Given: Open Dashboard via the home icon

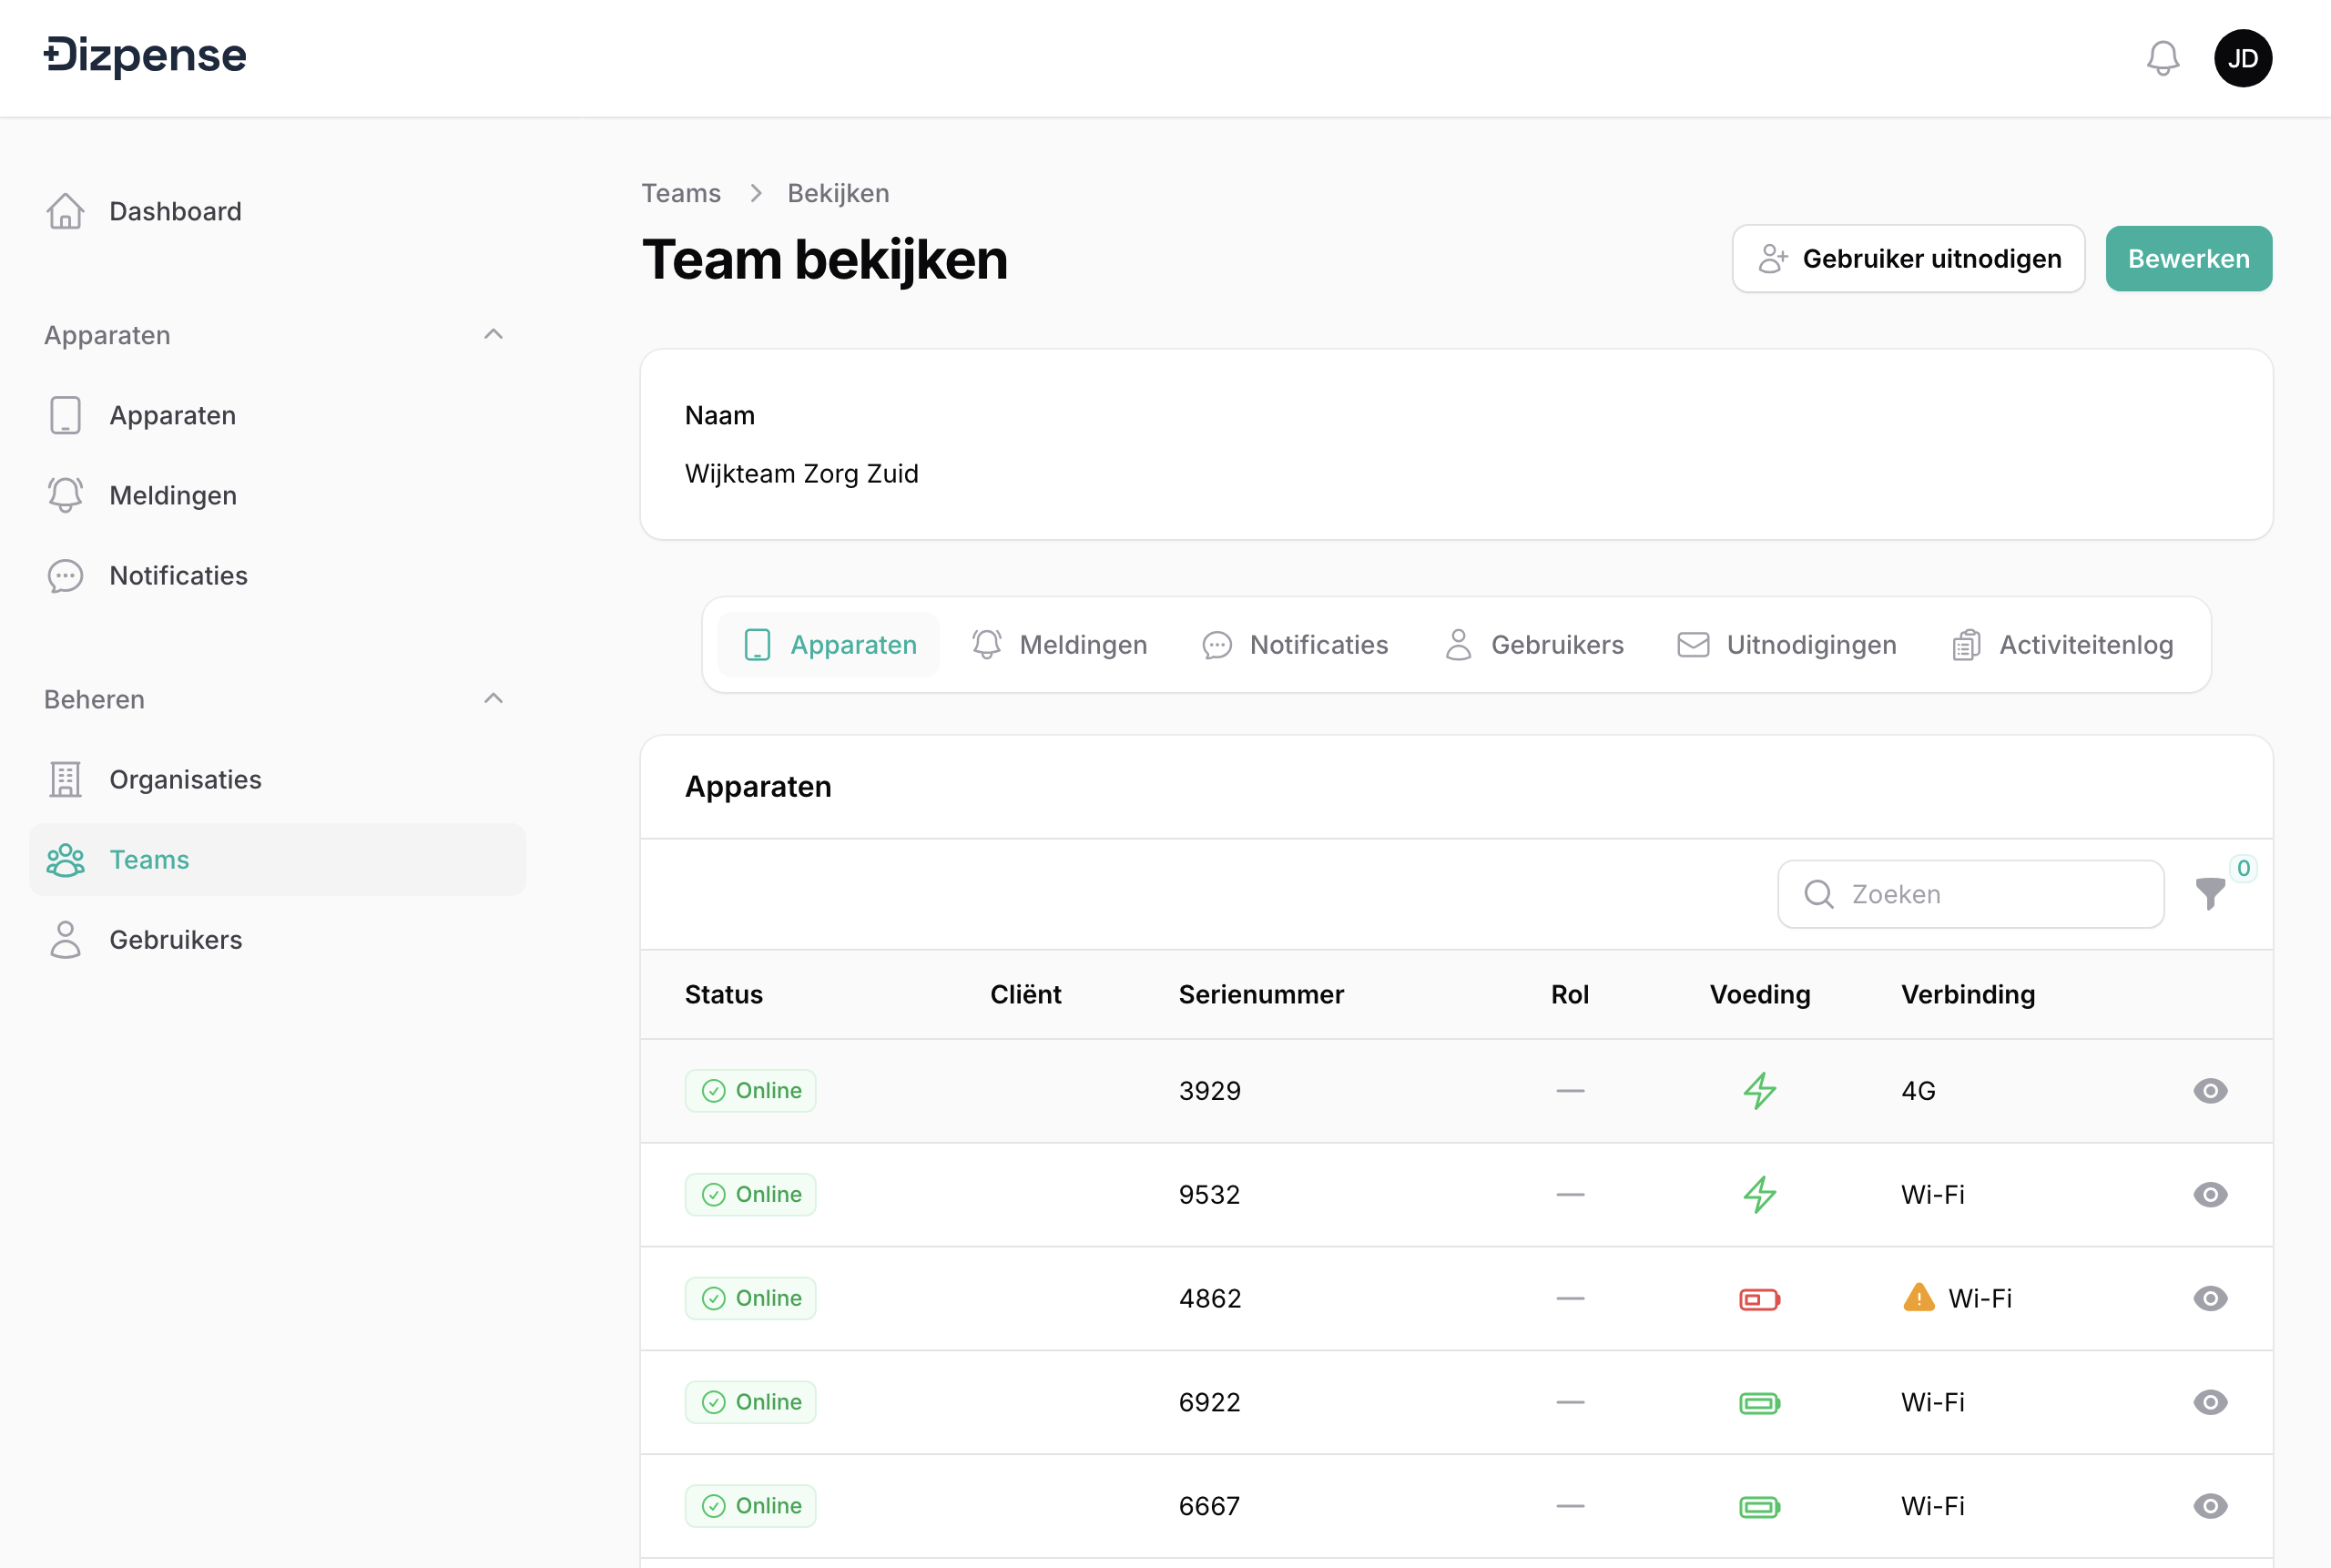Looking at the screenshot, I should coord(66,211).
